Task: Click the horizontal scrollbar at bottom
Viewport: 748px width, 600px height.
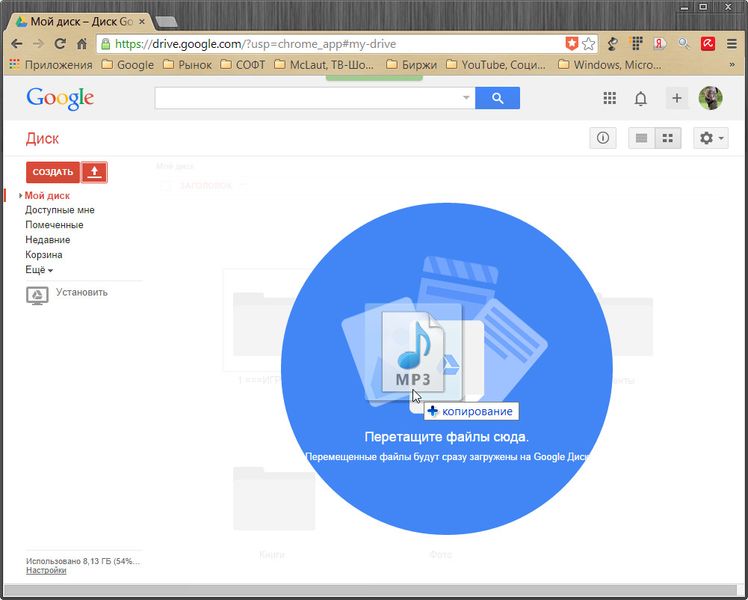Action: point(370,590)
